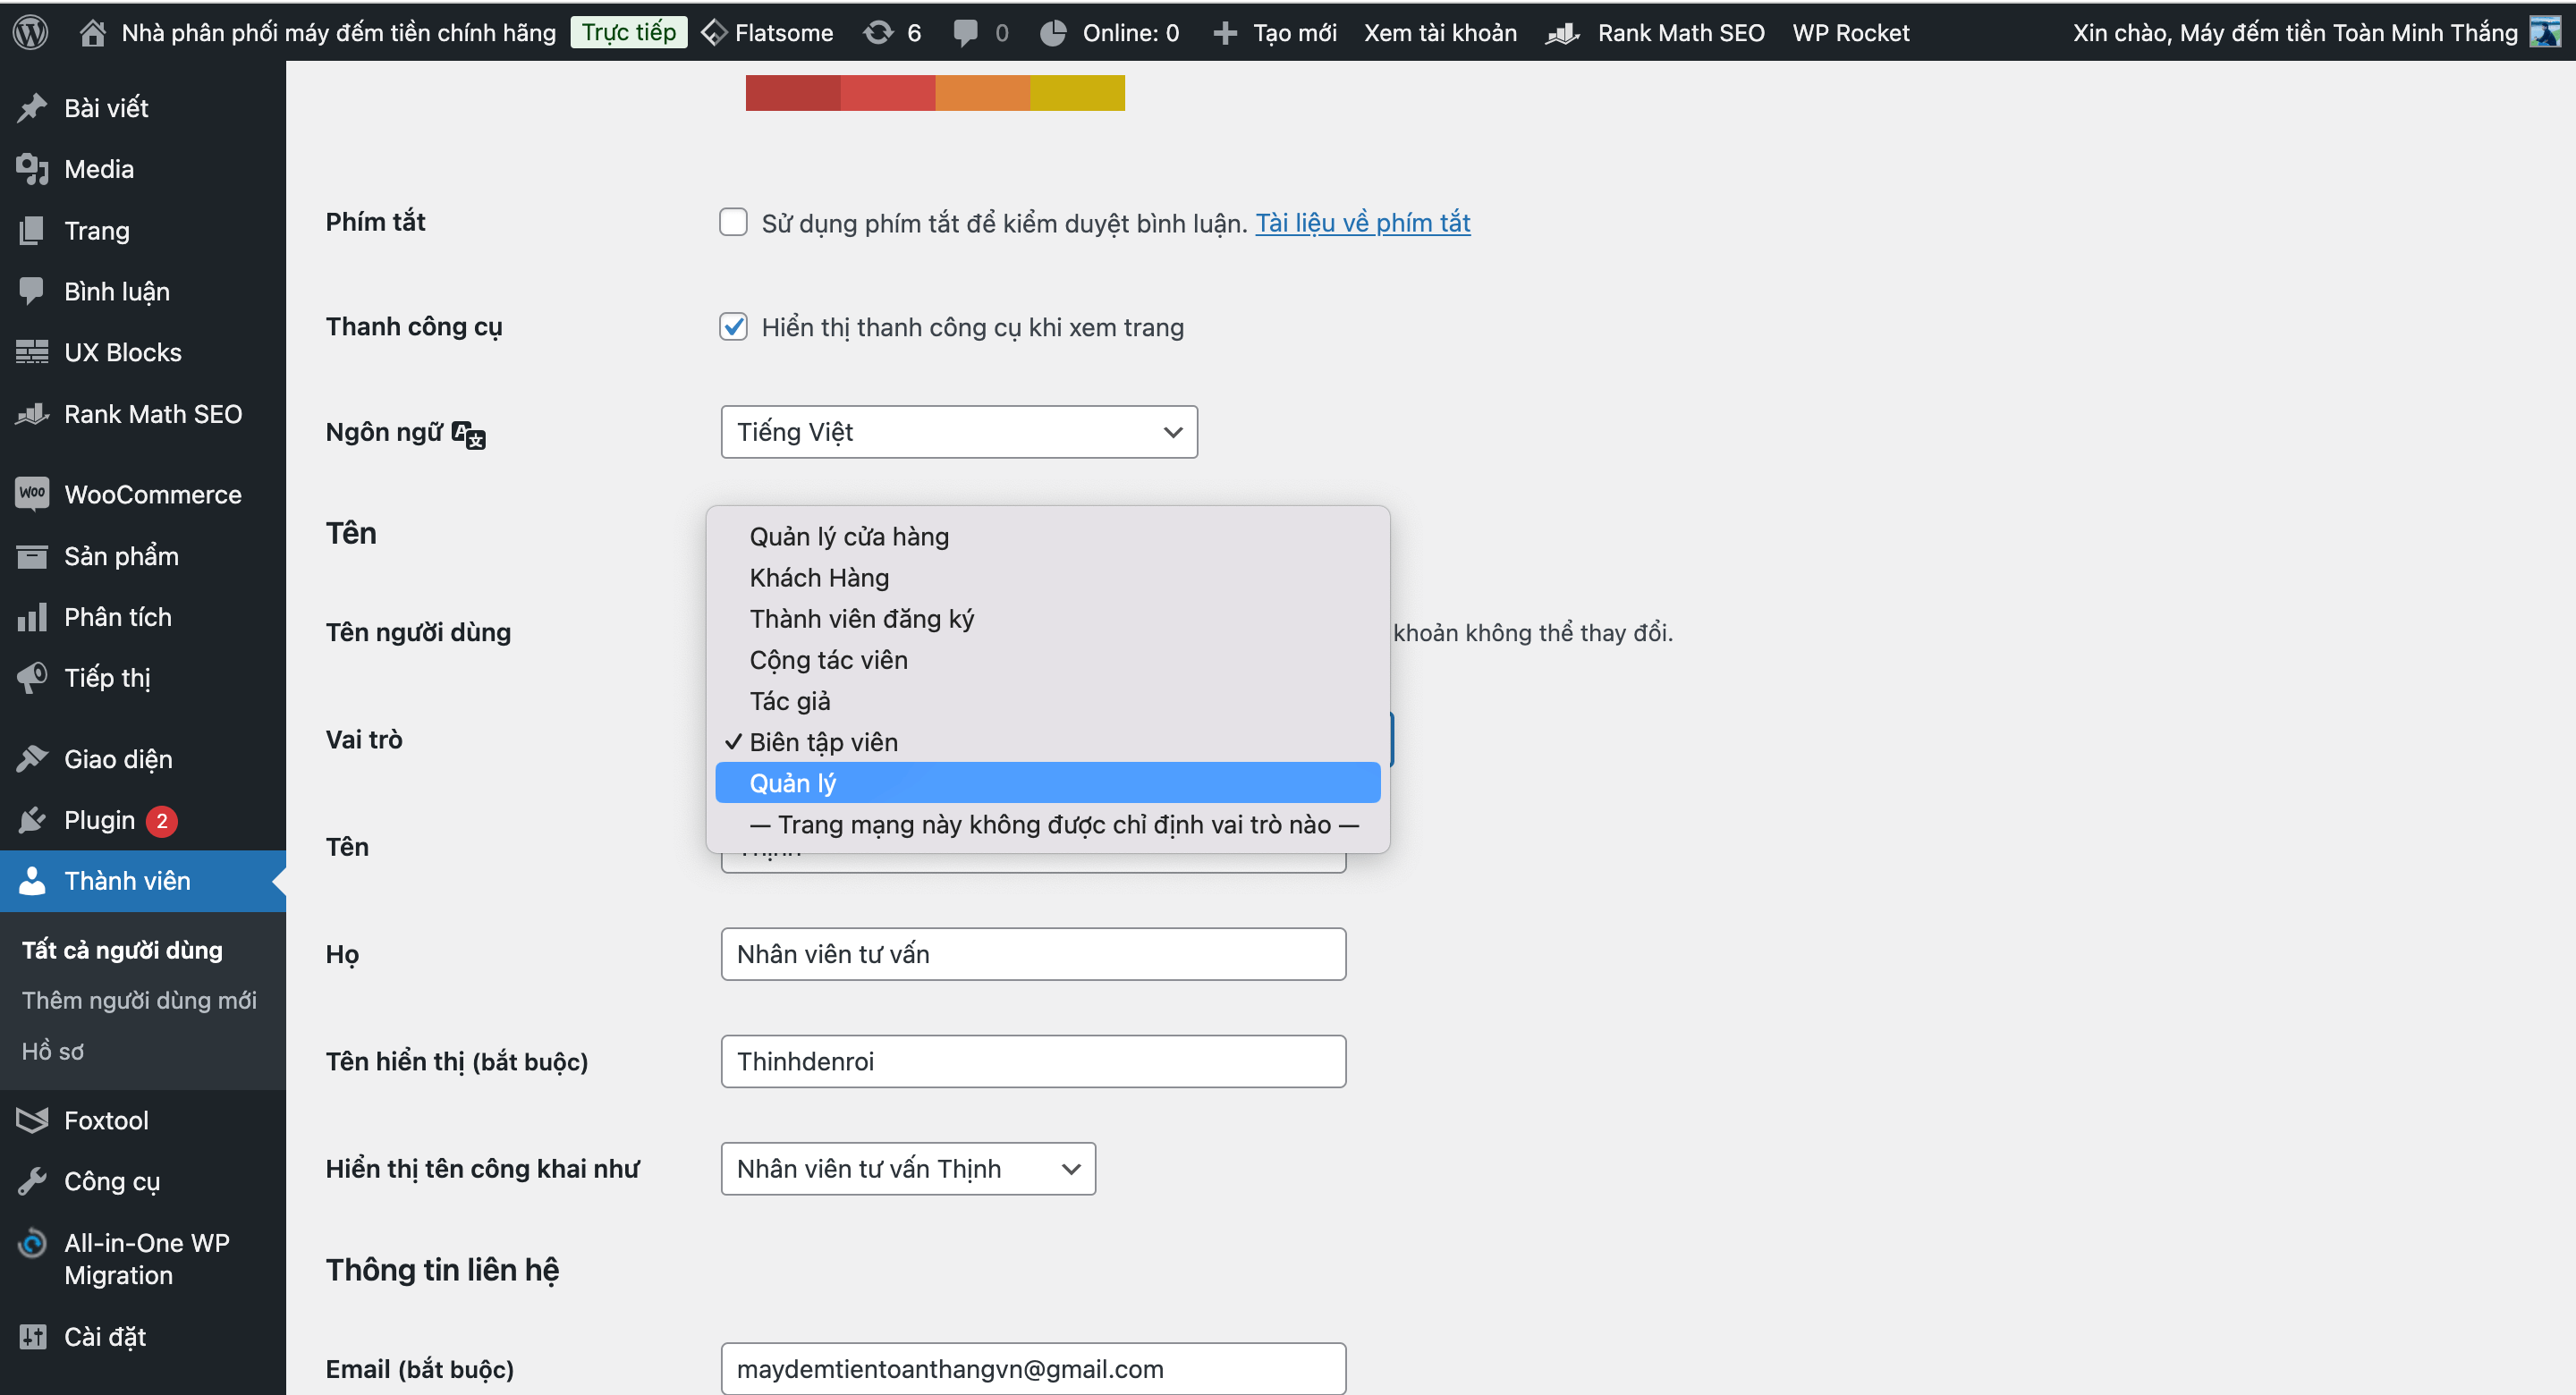Enable the keyboard shortcuts checkbox
The image size is (2576, 1395).
[x=733, y=222]
